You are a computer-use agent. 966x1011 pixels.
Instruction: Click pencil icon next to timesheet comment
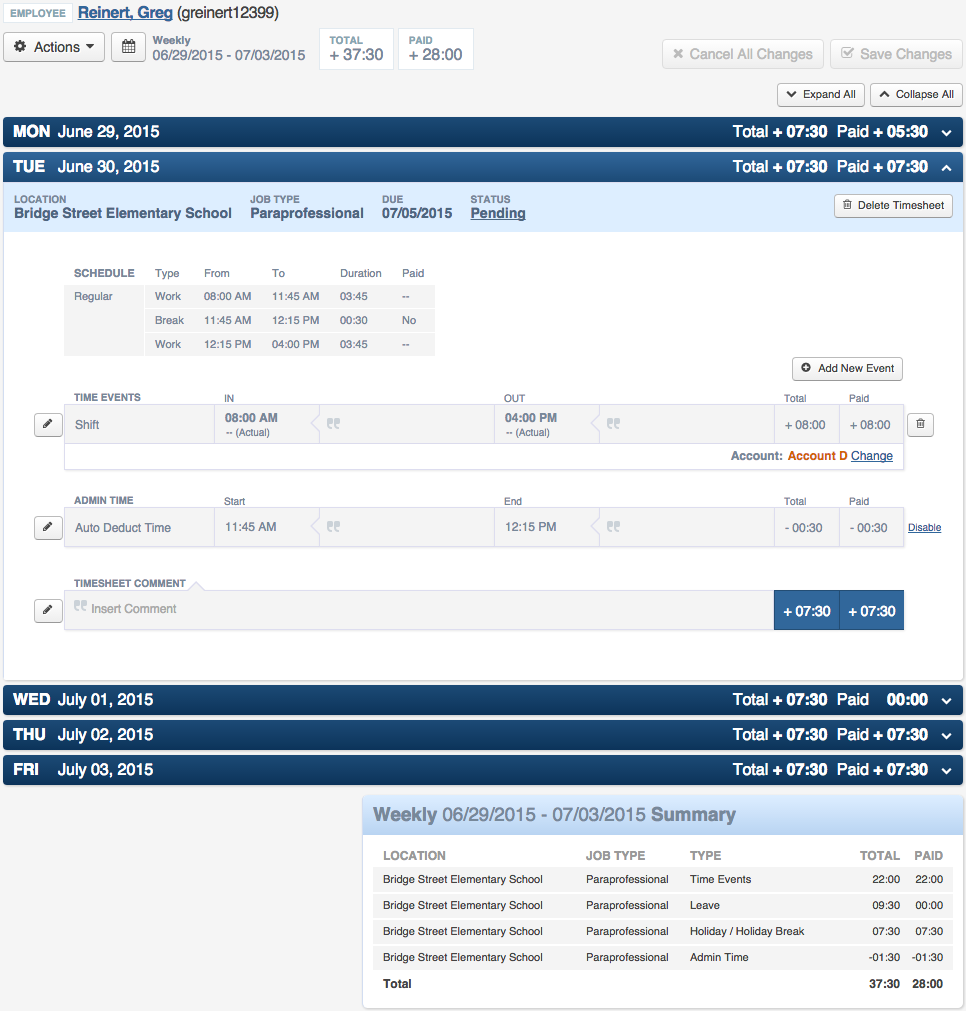click(48, 610)
